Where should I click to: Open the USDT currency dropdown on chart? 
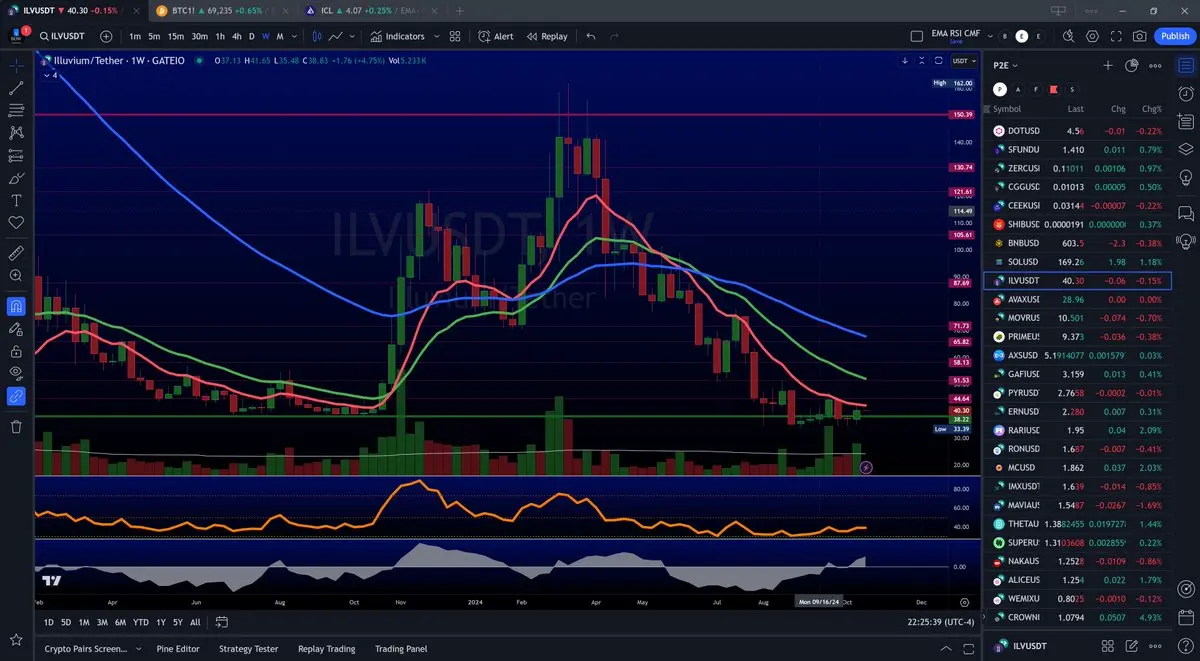point(963,60)
